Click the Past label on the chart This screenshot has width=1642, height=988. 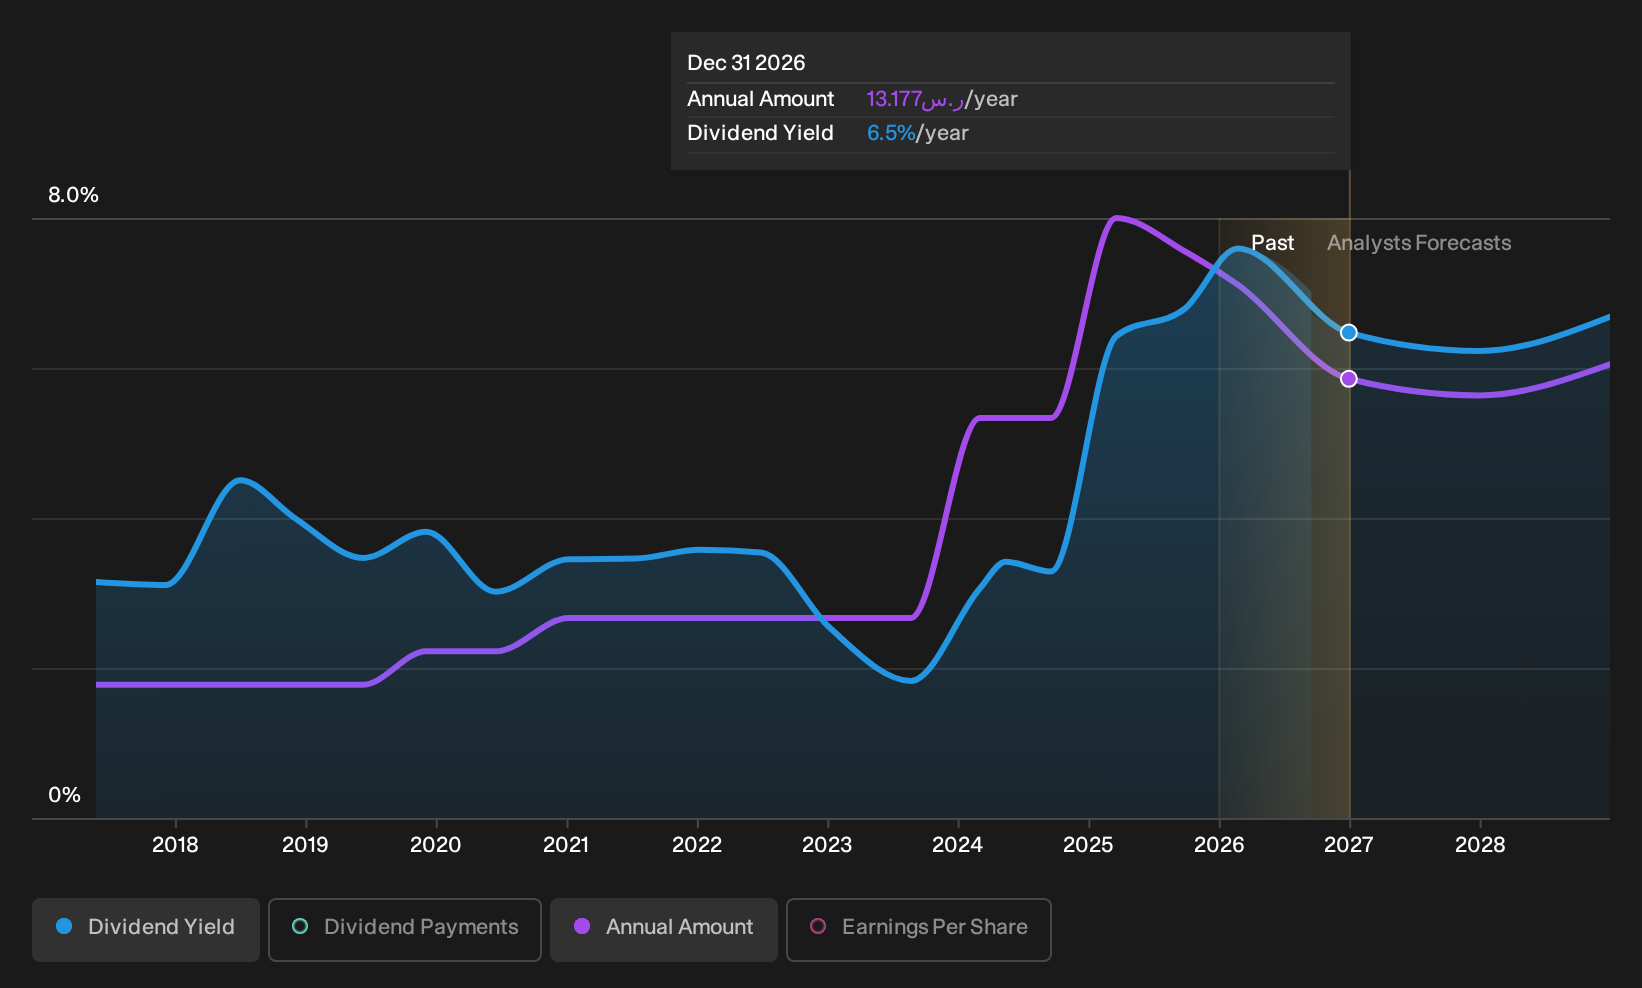(x=1272, y=243)
